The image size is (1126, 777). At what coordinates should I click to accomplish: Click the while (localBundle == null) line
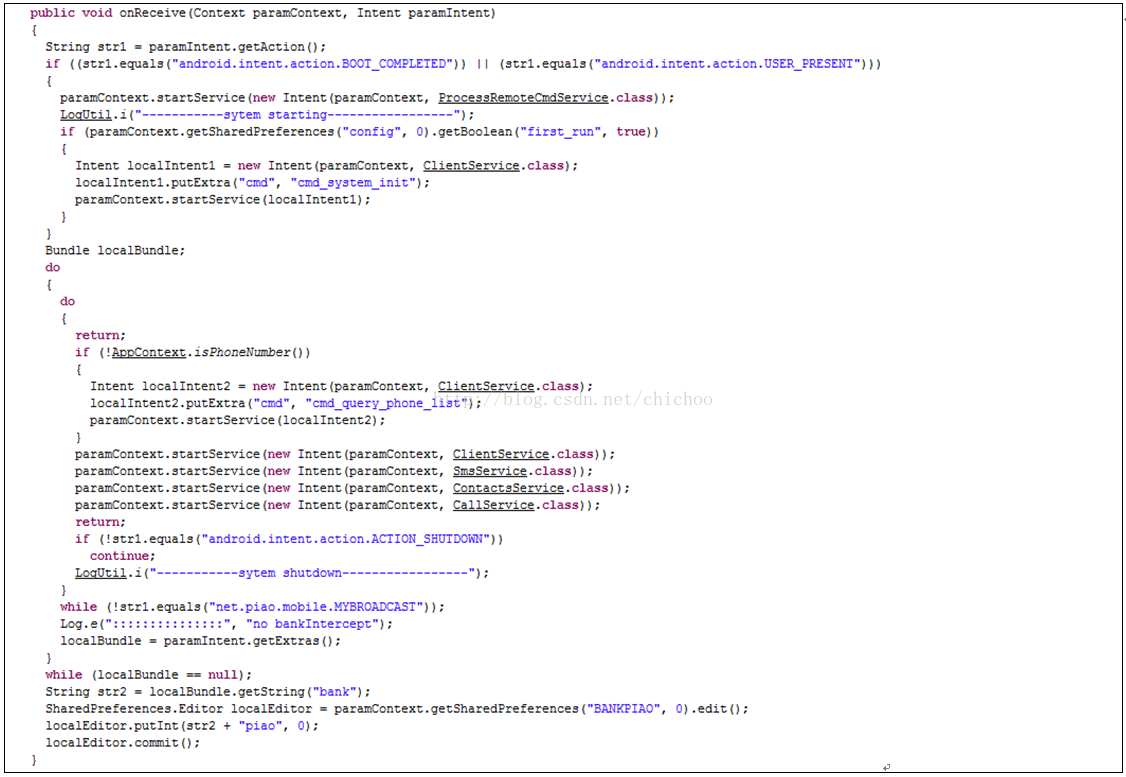click(x=149, y=675)
